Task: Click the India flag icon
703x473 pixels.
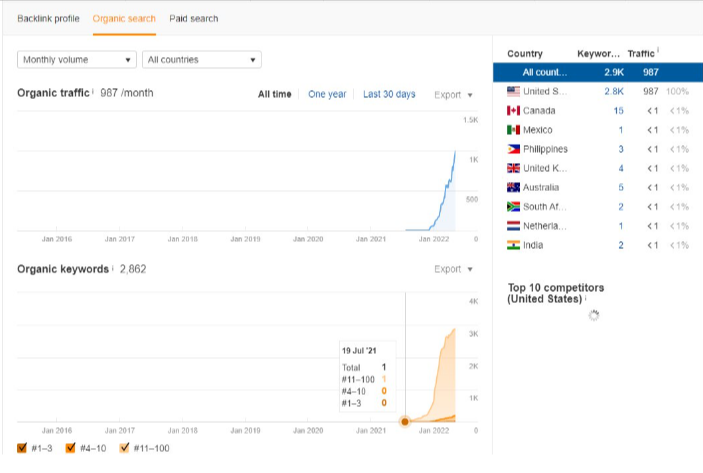Action: (514, 245)
